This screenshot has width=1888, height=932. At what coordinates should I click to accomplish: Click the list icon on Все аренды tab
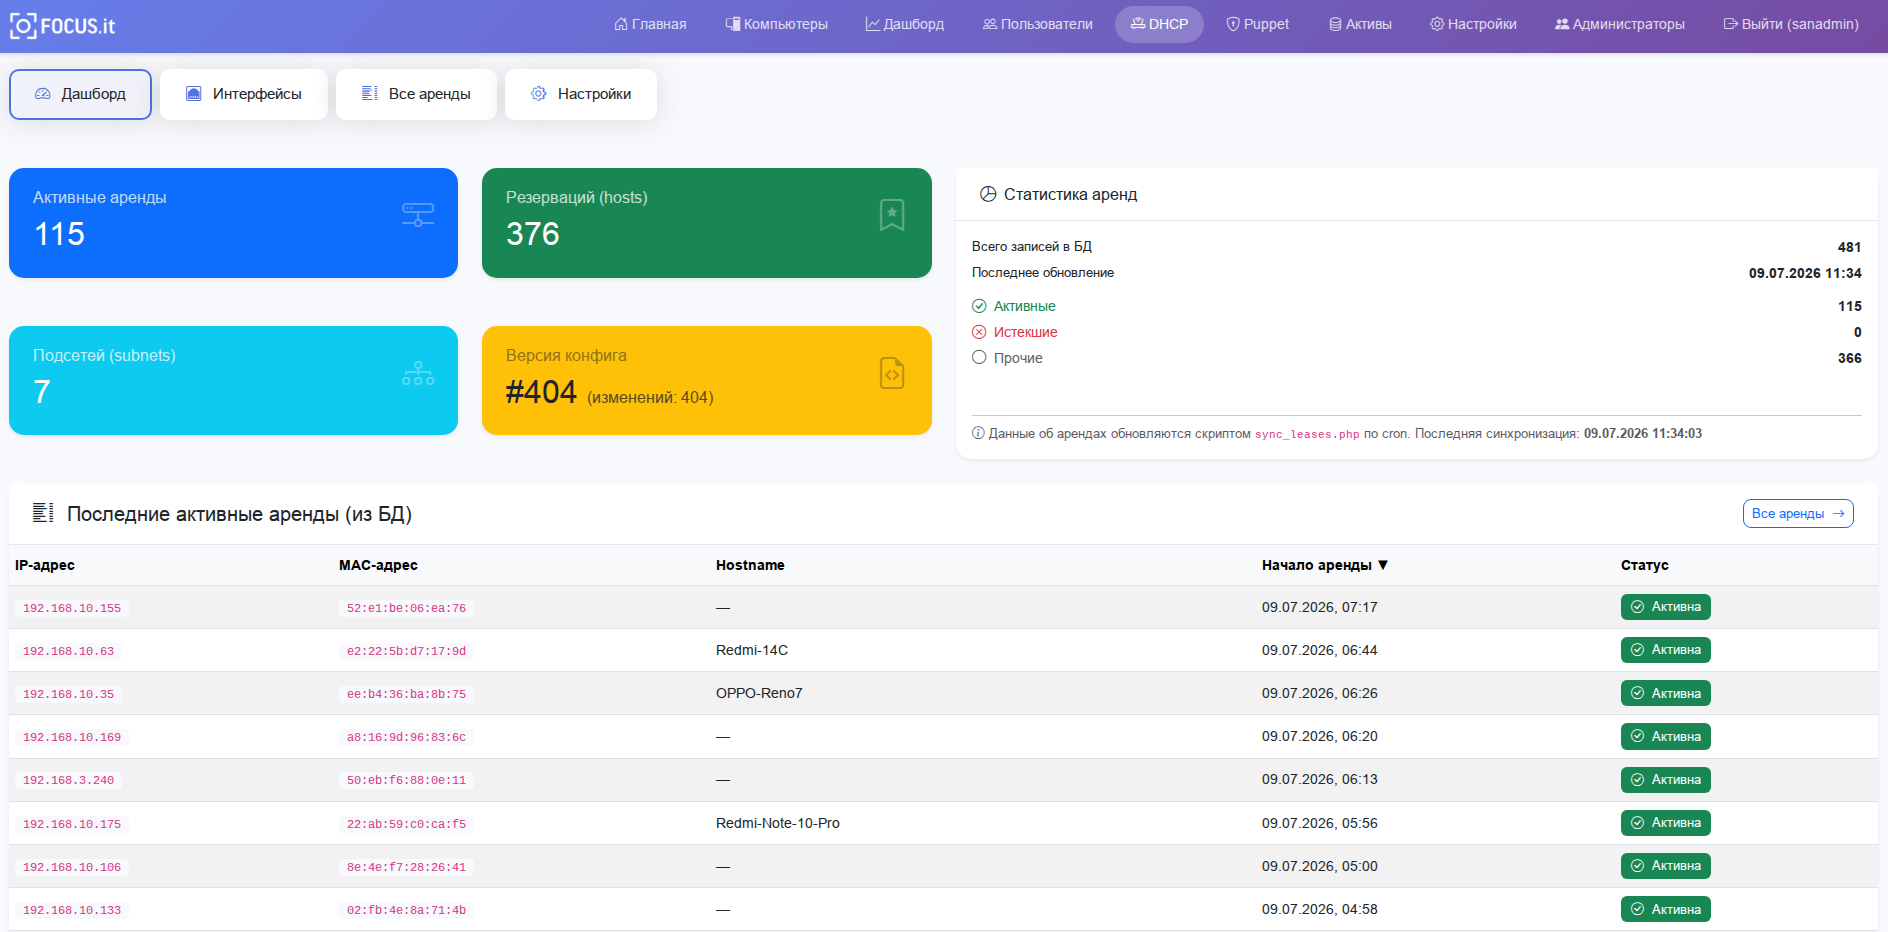tap(370, 94)
